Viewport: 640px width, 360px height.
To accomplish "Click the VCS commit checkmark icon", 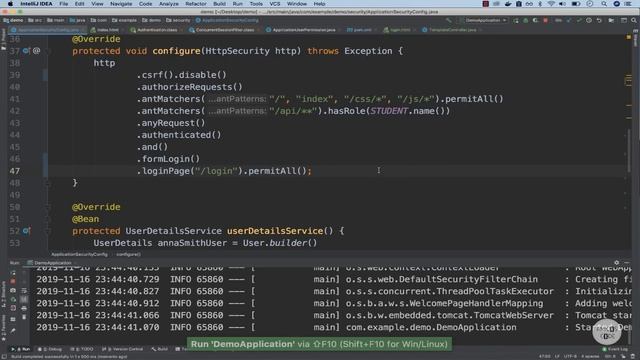I will tap(579, 20).
